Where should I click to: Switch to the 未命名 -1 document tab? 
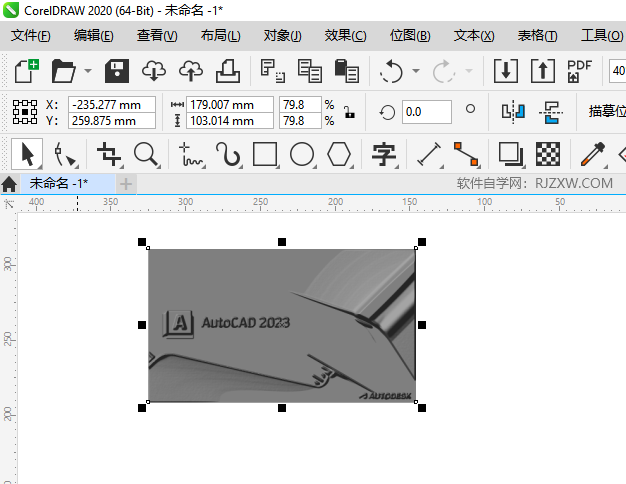[67, 184]
